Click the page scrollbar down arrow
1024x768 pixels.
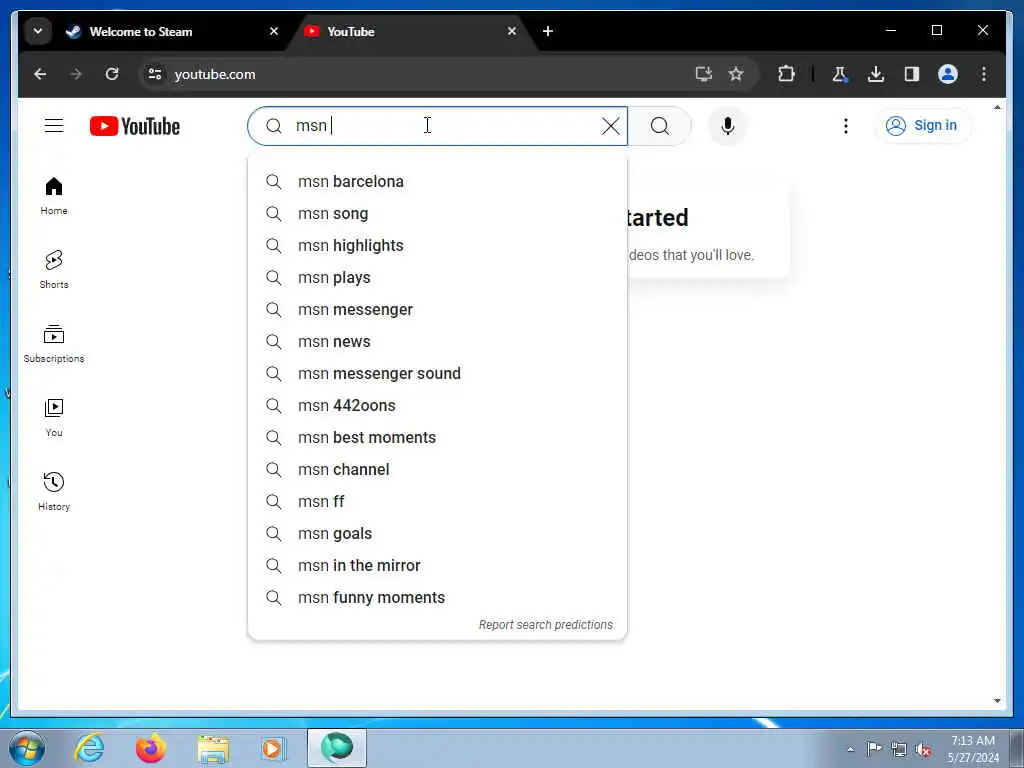tap(997, 701)
